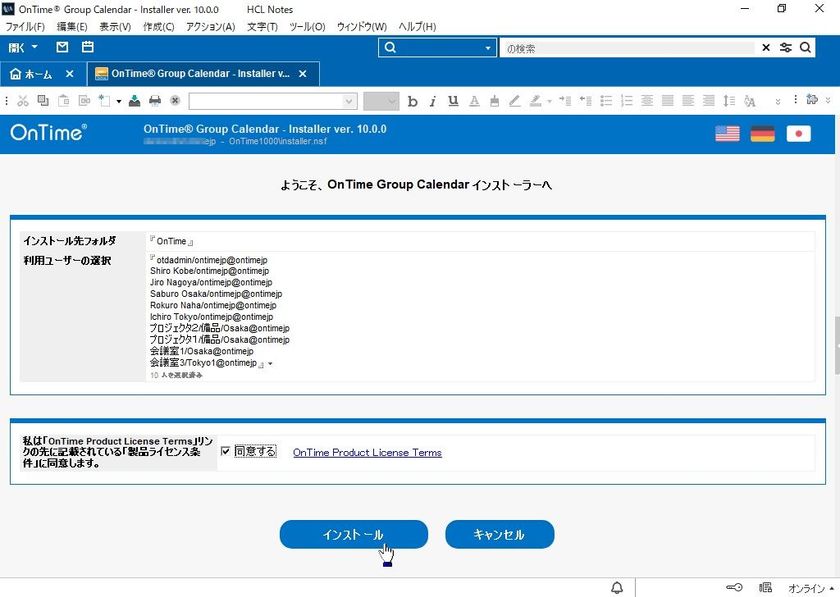The height and width of the screenshot is (597, 840).
Task: Click the save download icon
Action: [x=134, y=101]
